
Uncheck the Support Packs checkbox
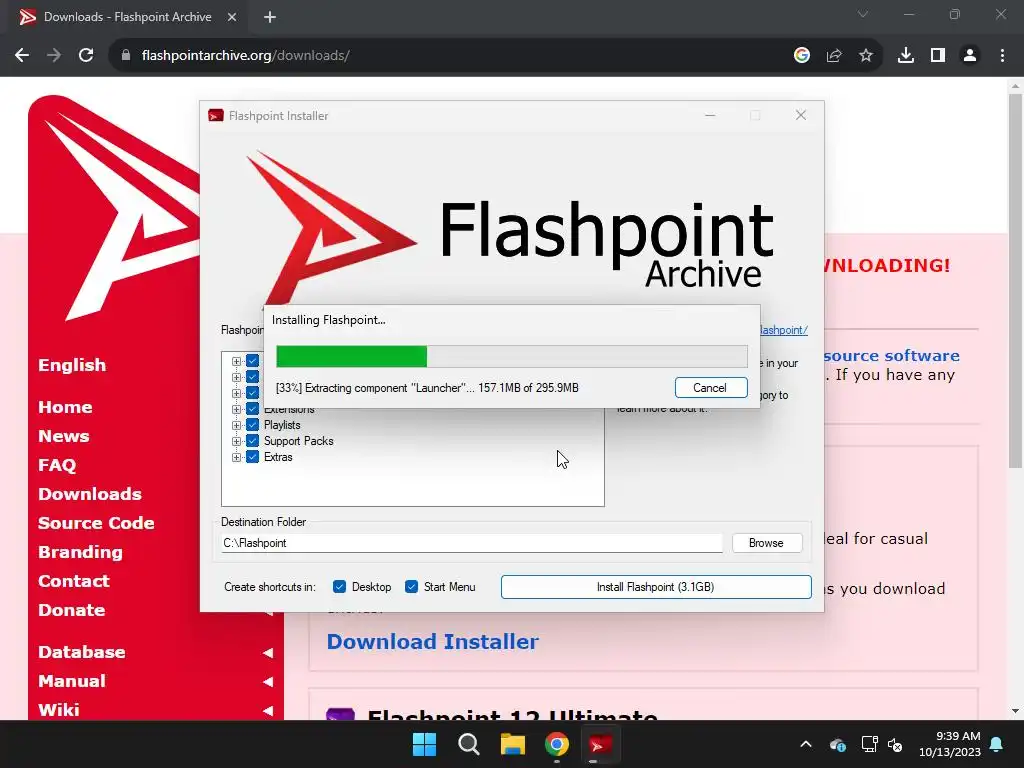[253, 441]
